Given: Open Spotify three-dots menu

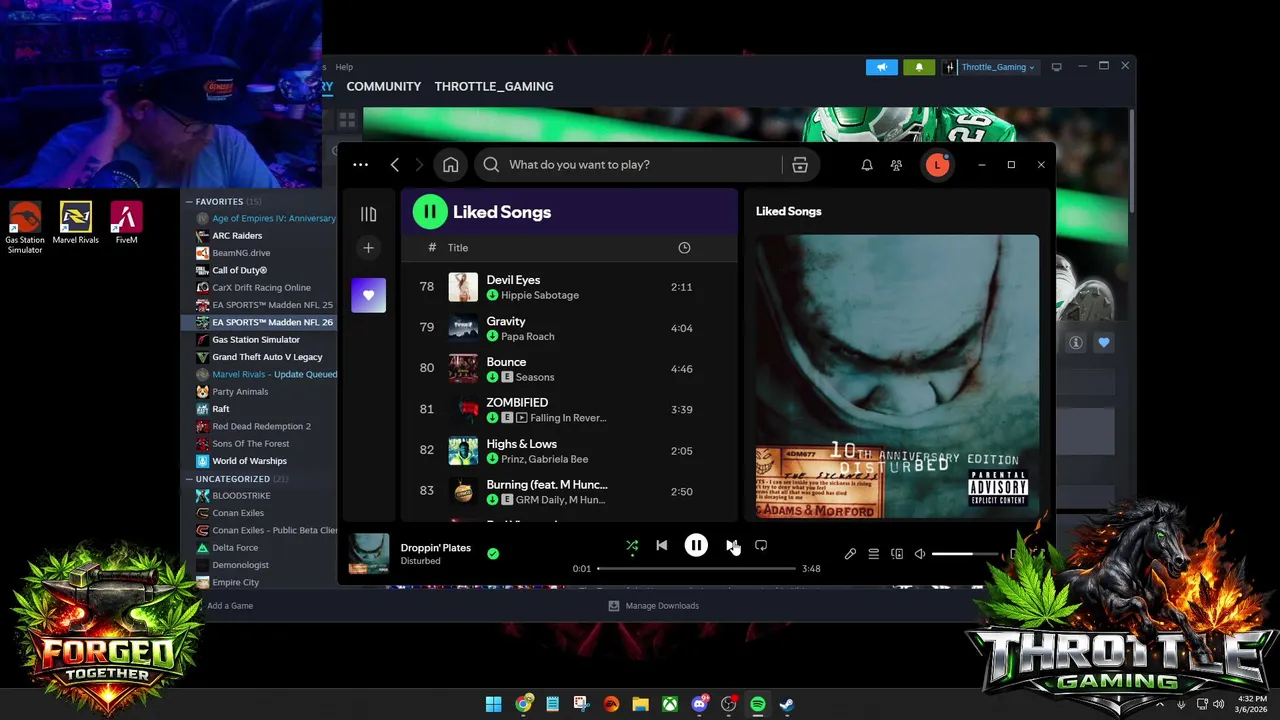Looking at the screenshot, I should pos(361,165).
